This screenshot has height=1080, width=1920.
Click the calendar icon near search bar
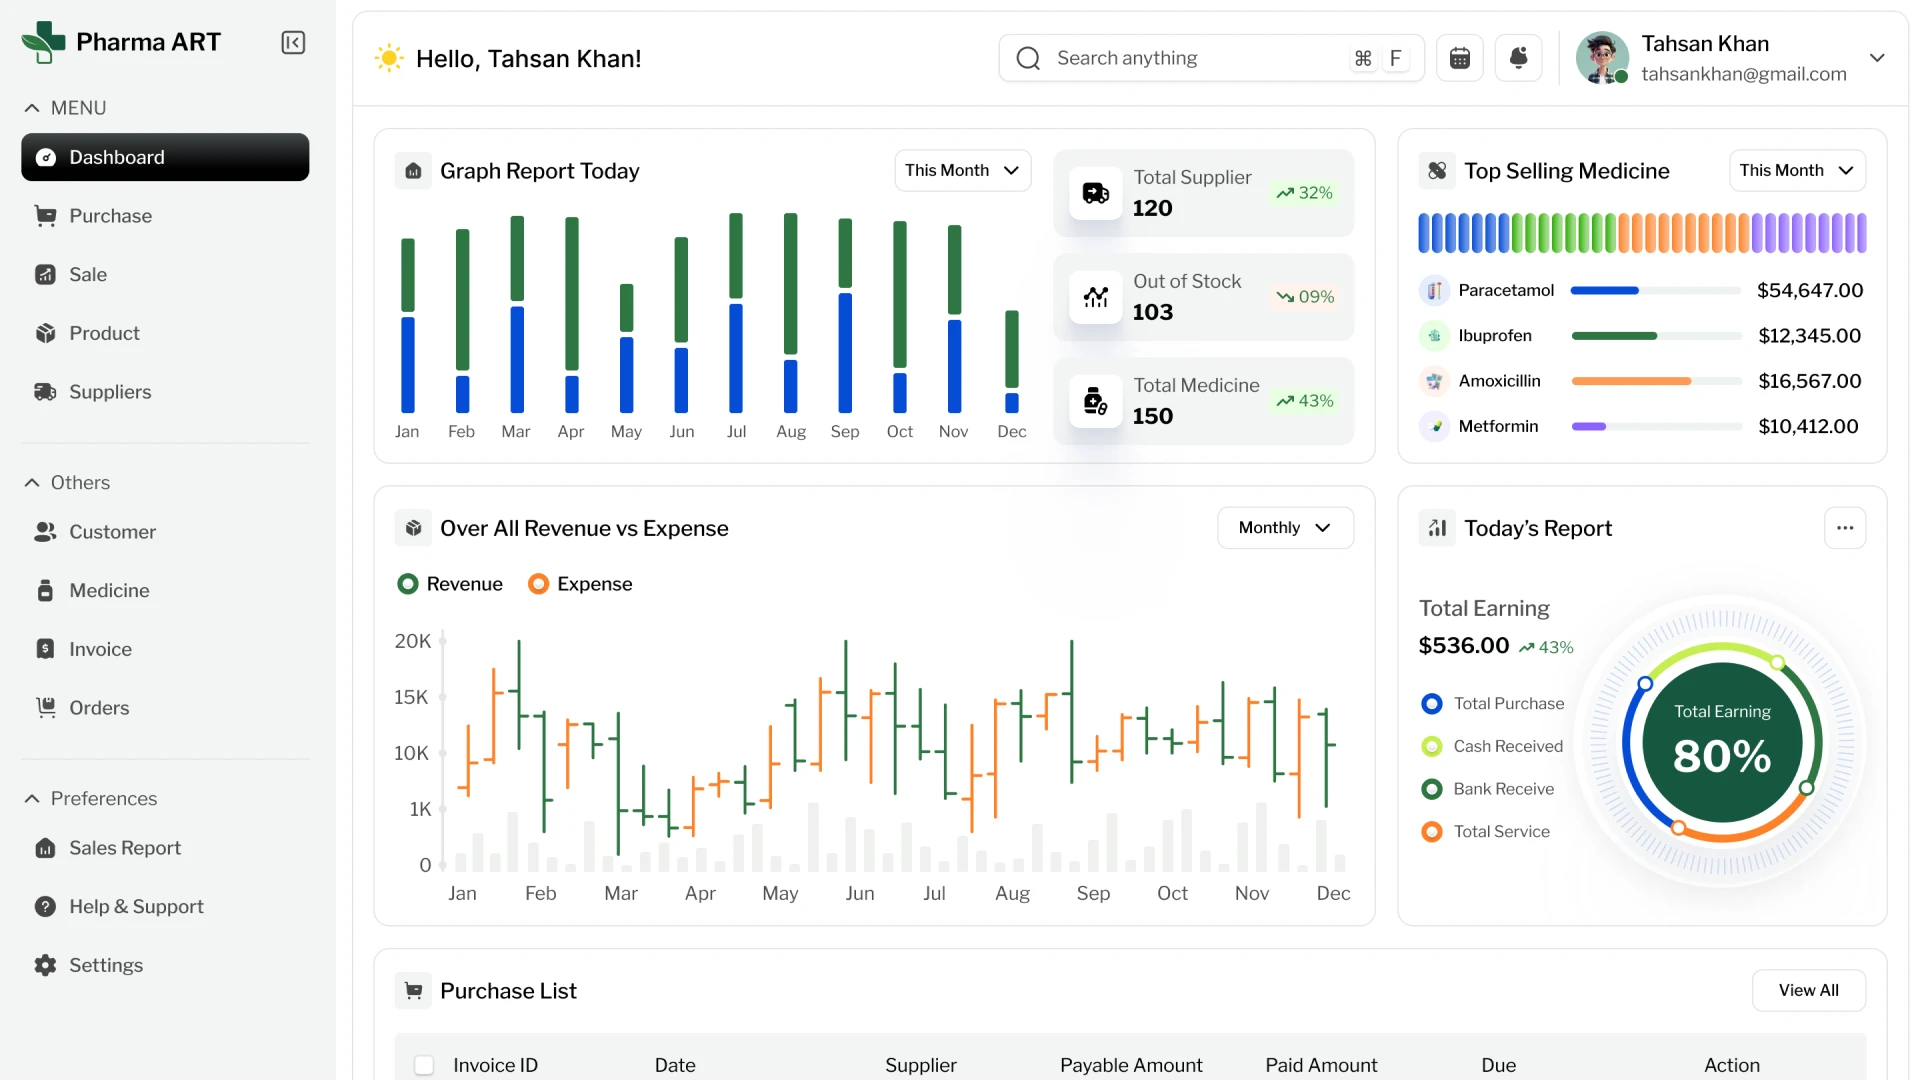click(1459, 57)
